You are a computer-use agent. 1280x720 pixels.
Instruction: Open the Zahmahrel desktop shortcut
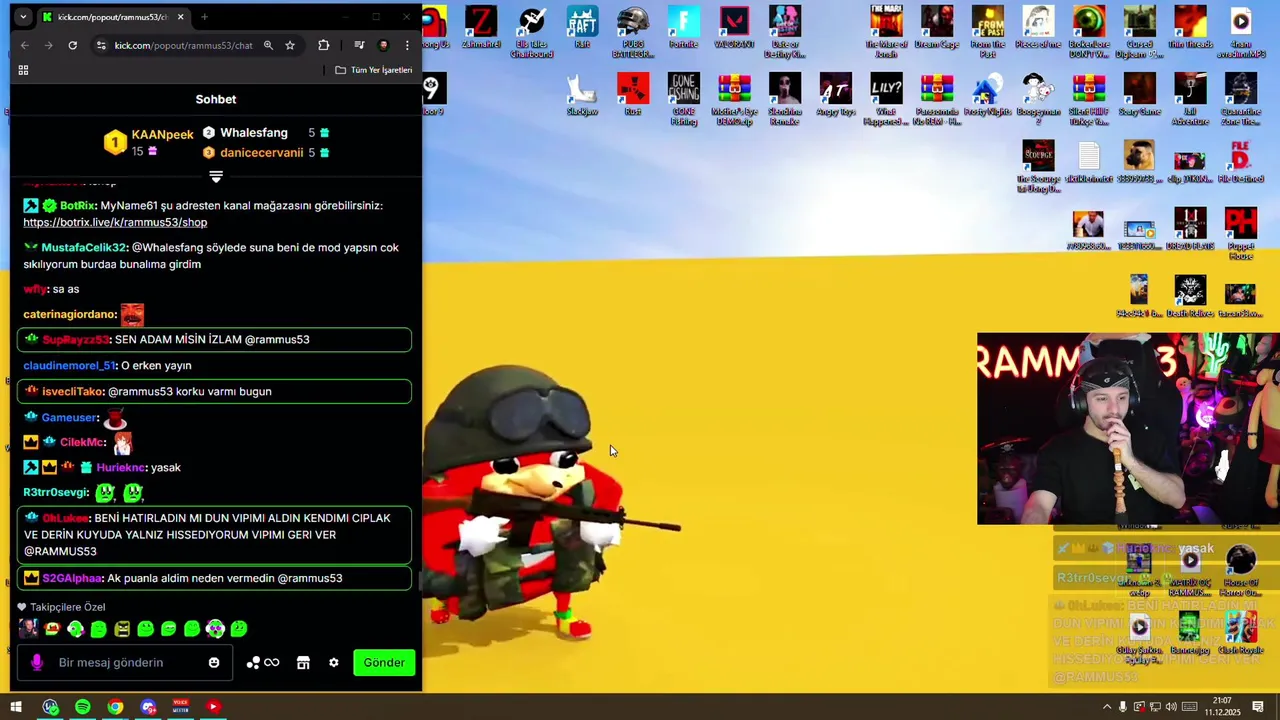[481, 28]
